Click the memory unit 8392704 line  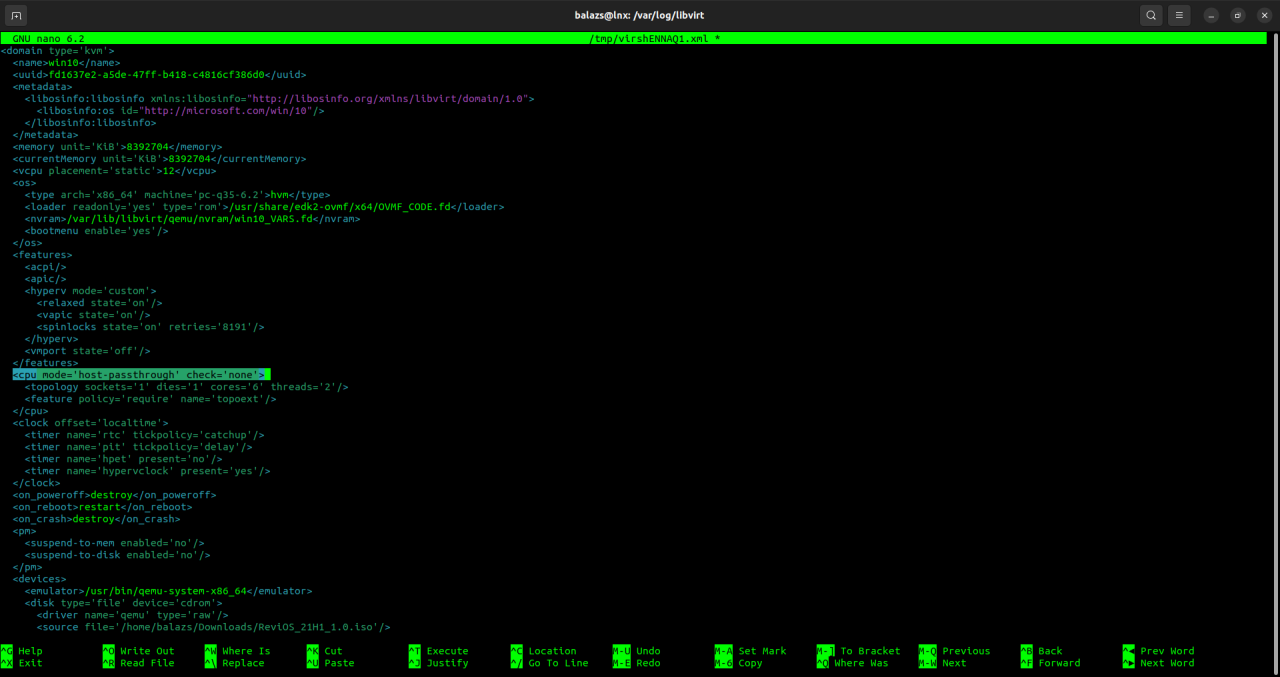(x=117, y=147)
